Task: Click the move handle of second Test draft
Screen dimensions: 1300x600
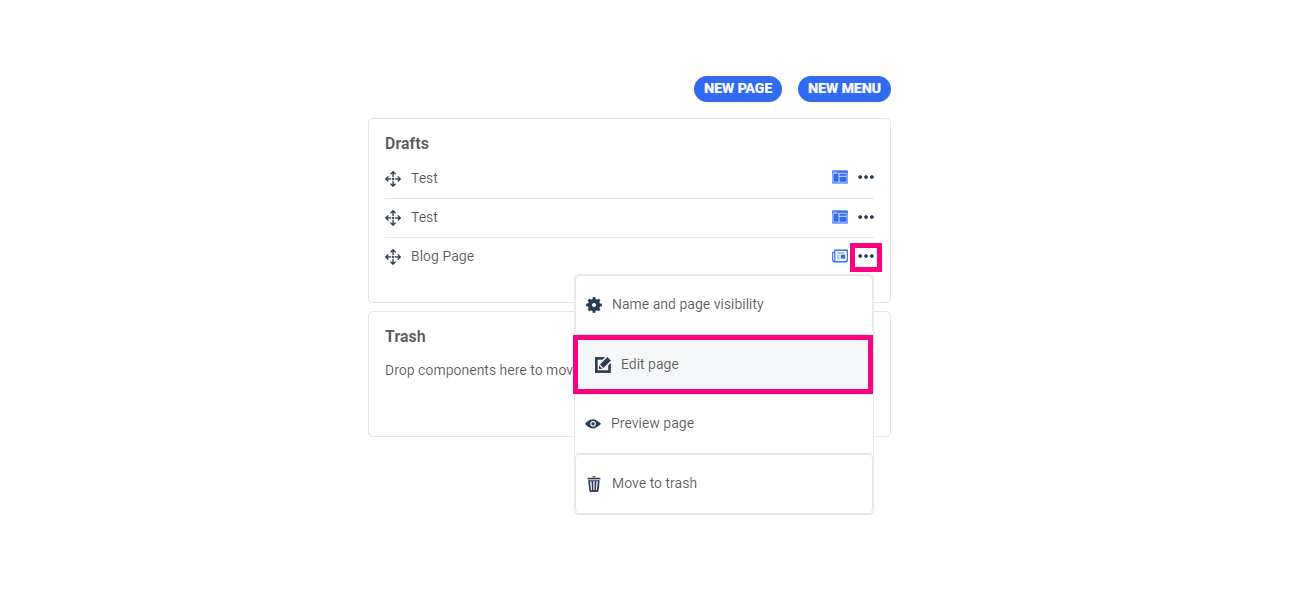Action: tap(393, 218)
